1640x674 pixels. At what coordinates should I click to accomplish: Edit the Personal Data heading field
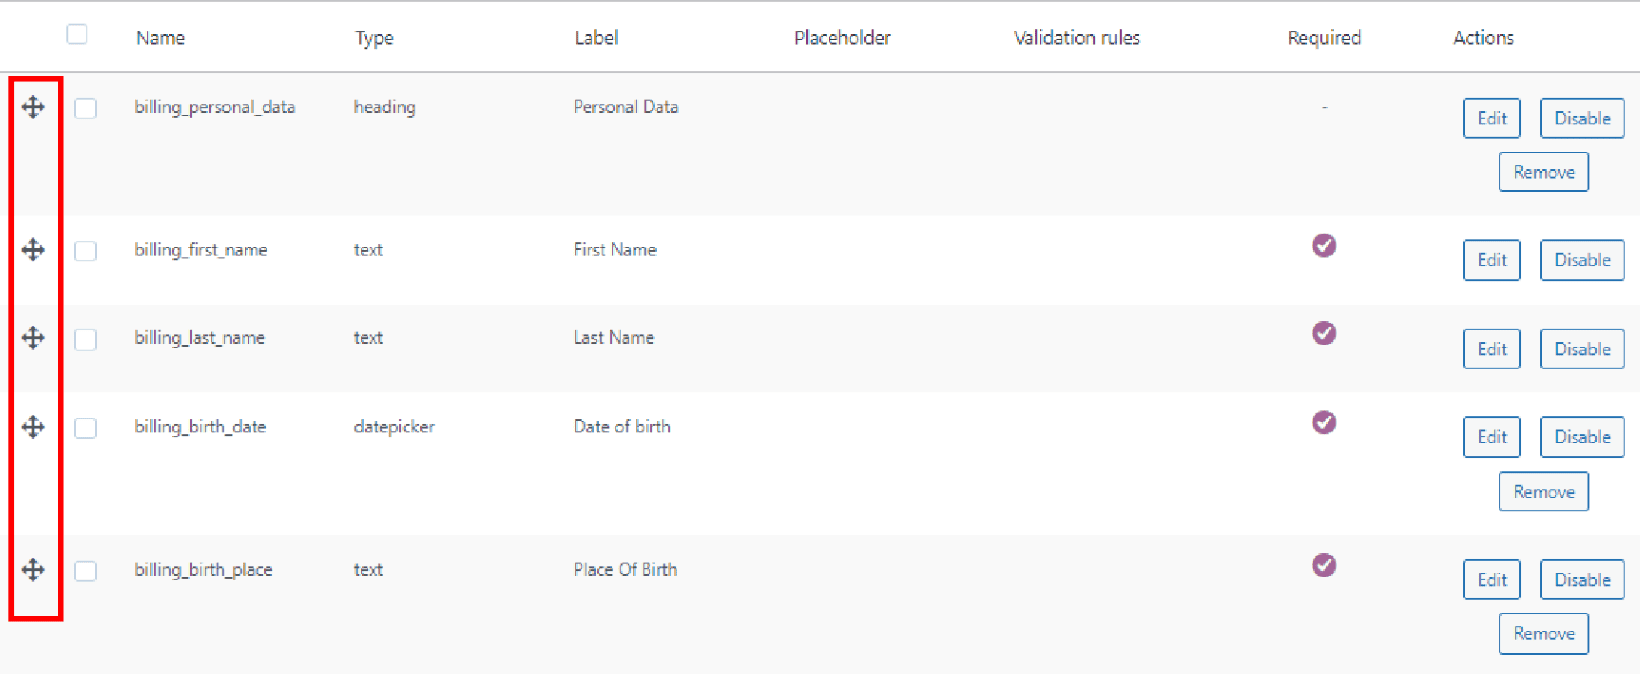pos(1491,118)
